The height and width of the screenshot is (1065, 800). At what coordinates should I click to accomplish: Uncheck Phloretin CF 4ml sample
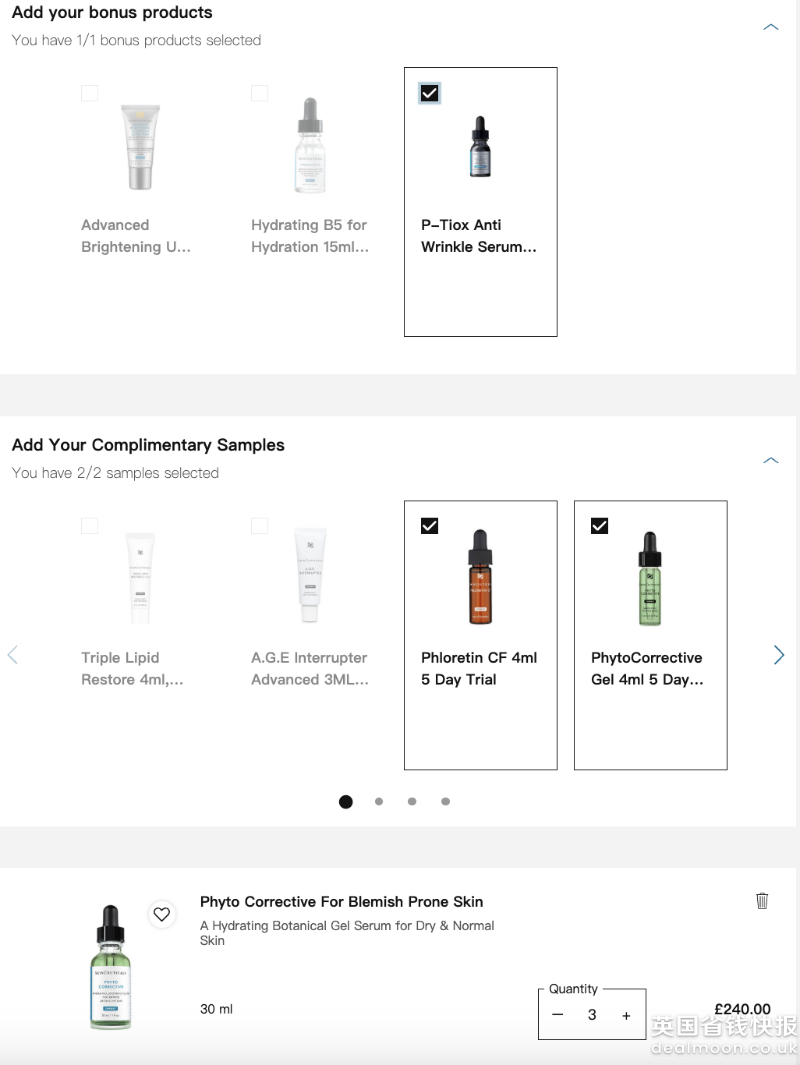pos(430,526)
